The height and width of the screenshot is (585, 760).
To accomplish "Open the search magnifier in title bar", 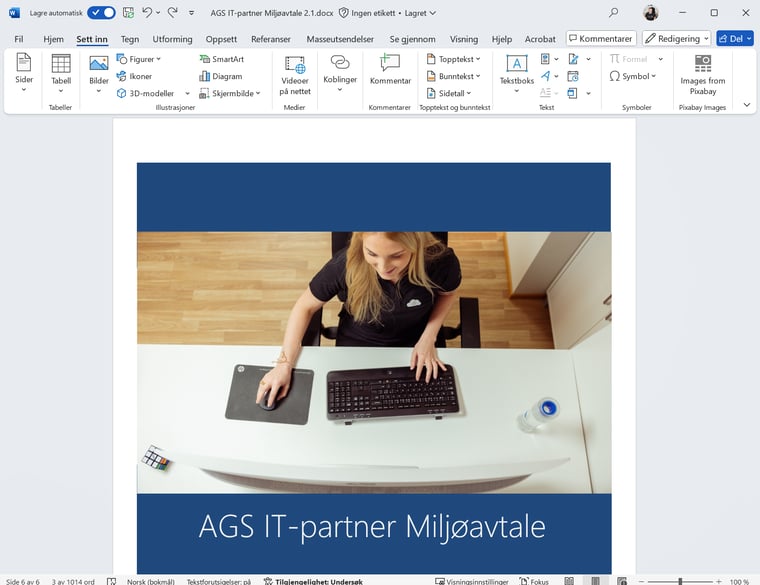I will (614, 13).
